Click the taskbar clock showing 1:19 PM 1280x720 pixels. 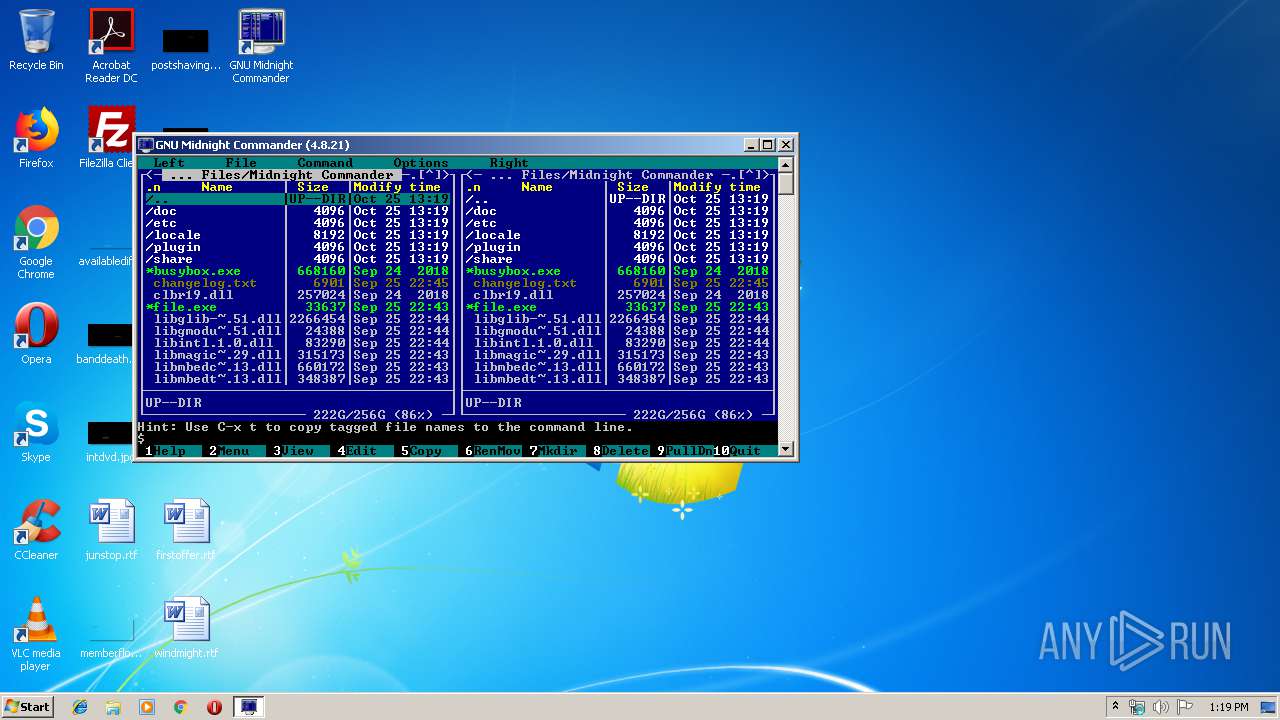point(1229,707)
